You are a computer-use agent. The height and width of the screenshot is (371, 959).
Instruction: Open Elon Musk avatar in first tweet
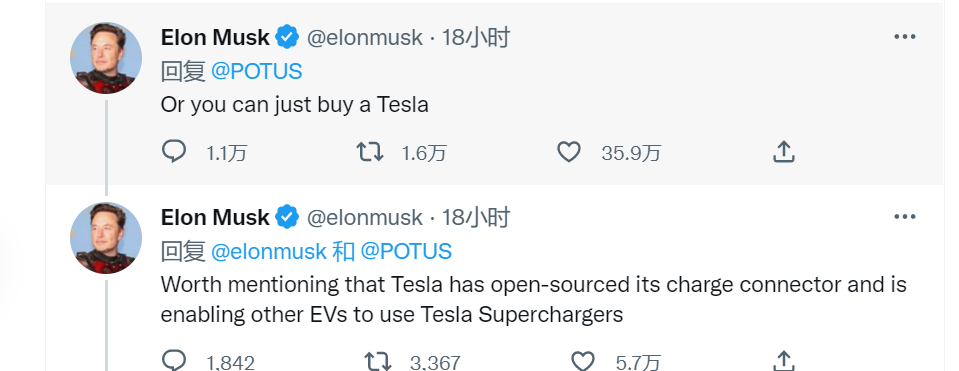(x=106, y=58)
